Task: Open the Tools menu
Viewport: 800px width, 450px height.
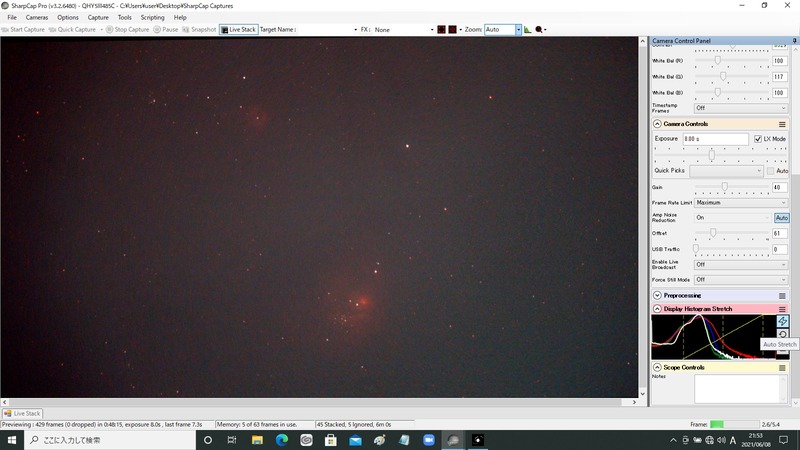Action: [124, 17]
